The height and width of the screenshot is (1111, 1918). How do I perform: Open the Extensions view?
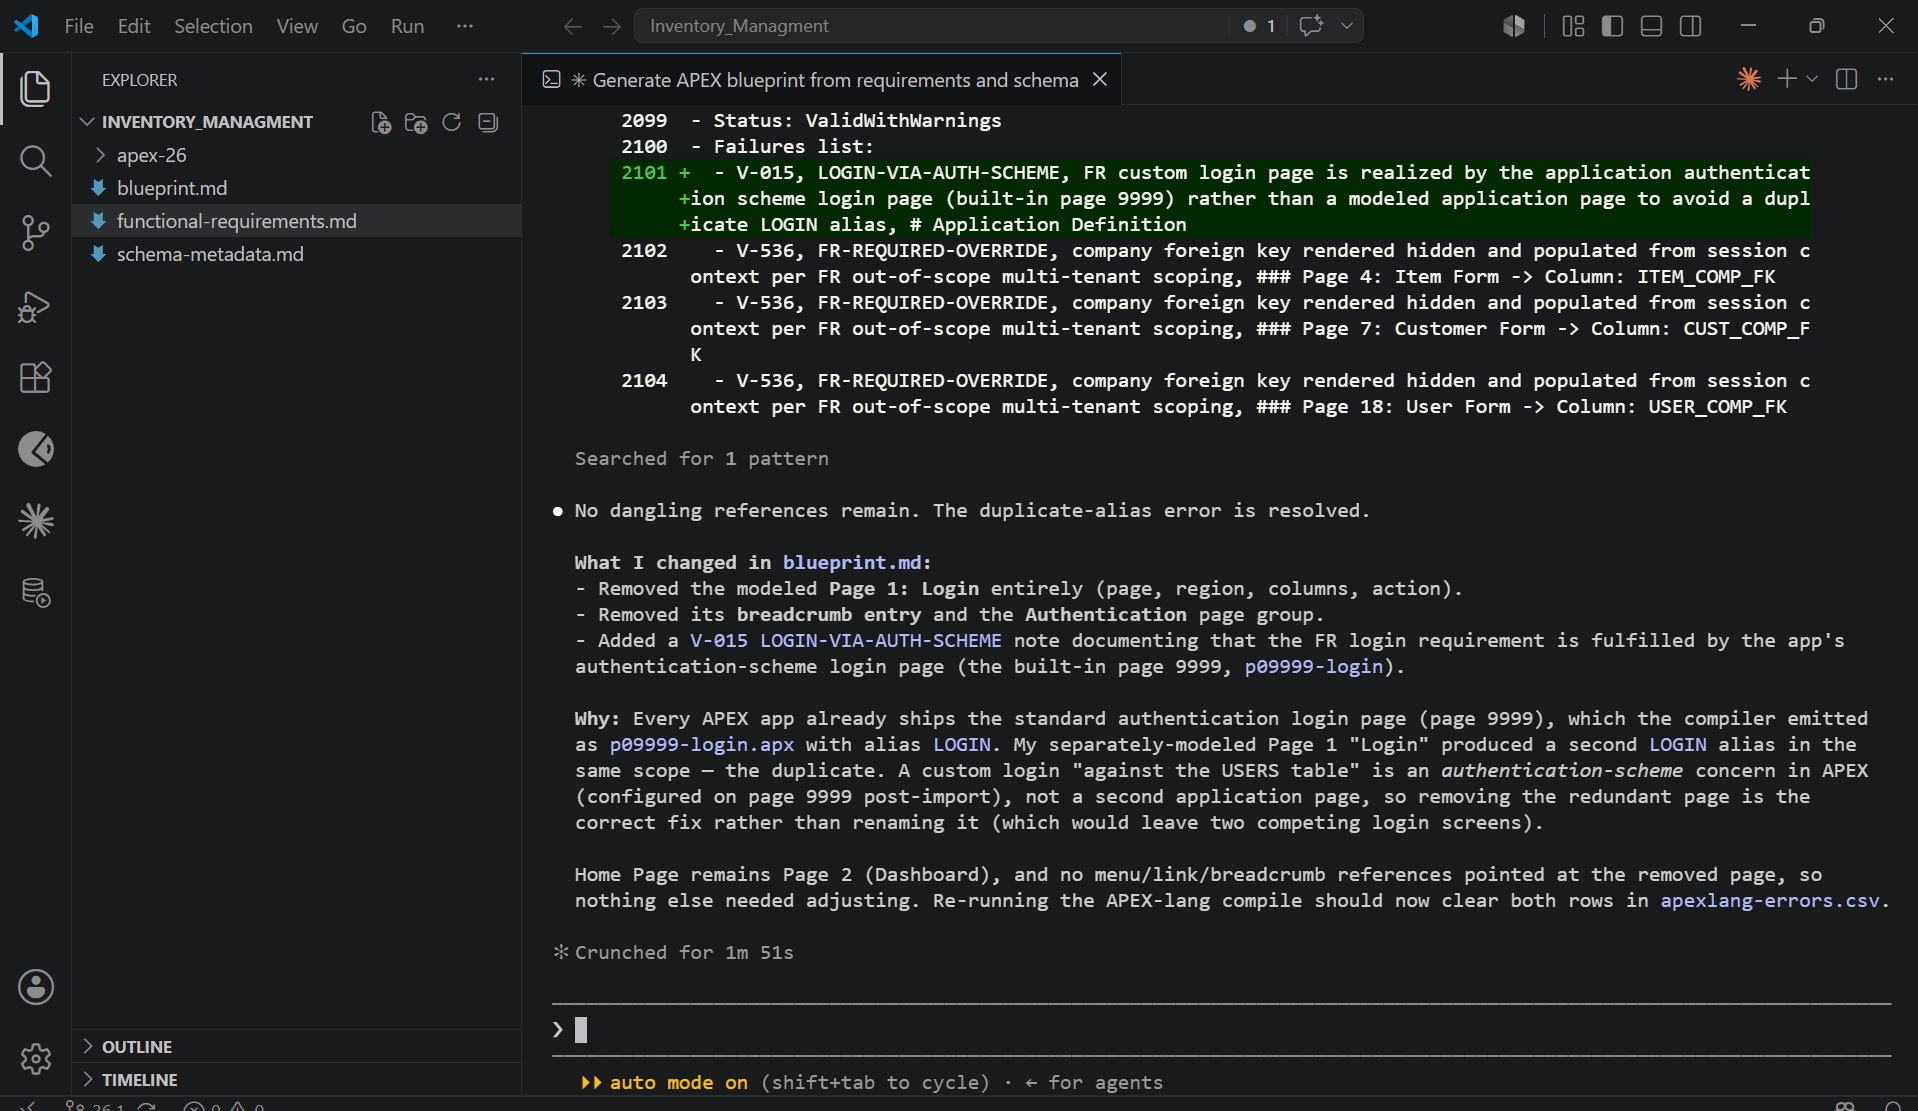click(36, 378)
